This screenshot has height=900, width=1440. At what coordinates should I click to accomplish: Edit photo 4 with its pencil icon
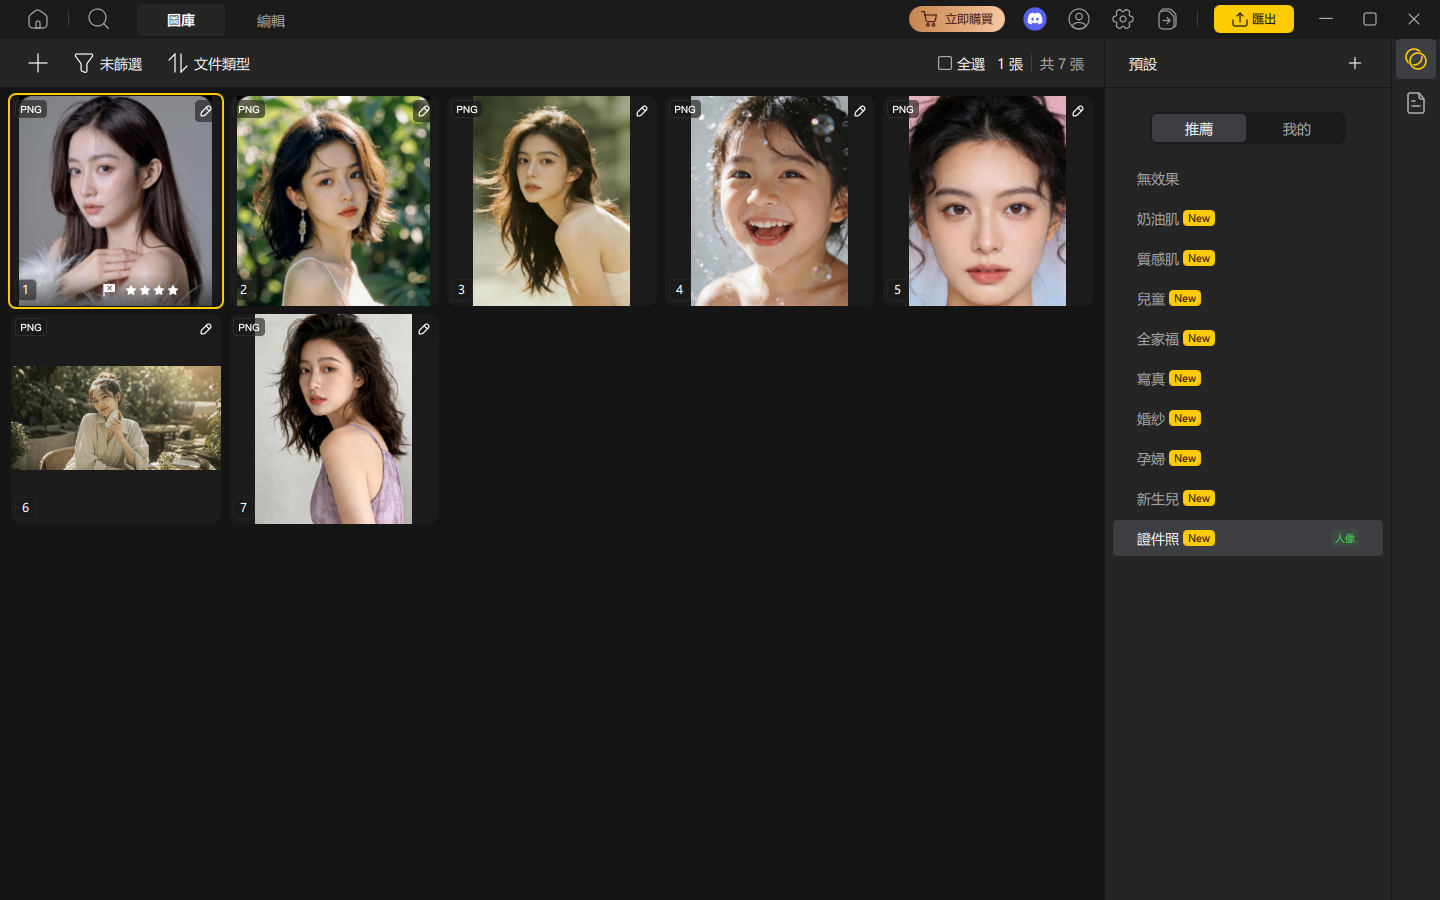[x=859, y=111]
